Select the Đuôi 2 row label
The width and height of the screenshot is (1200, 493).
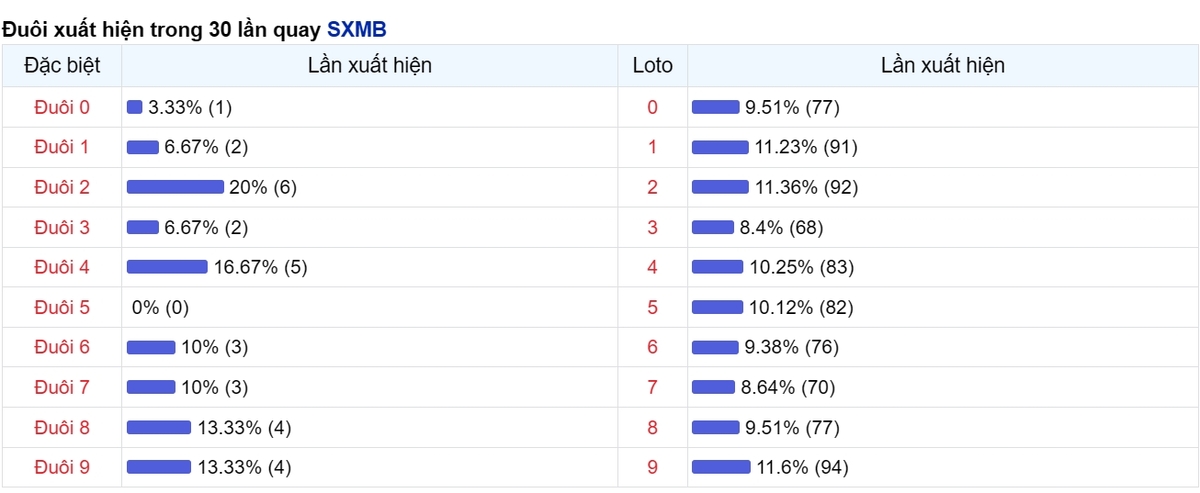tap(62, 187)
